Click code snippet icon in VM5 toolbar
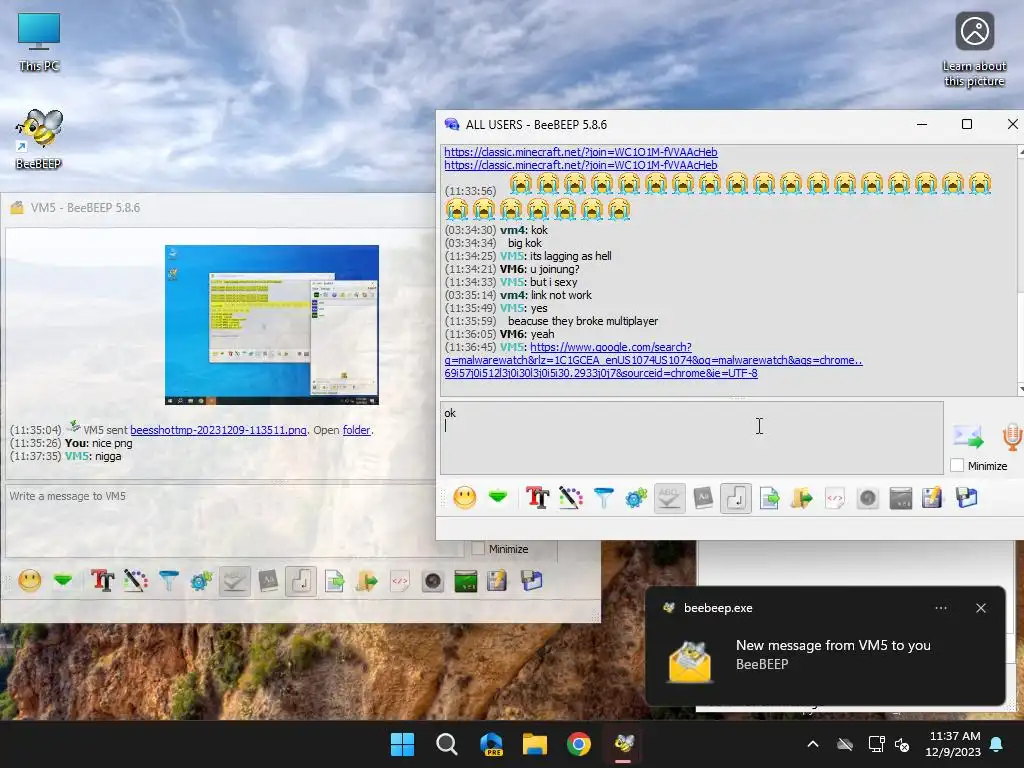 point(400,581)
